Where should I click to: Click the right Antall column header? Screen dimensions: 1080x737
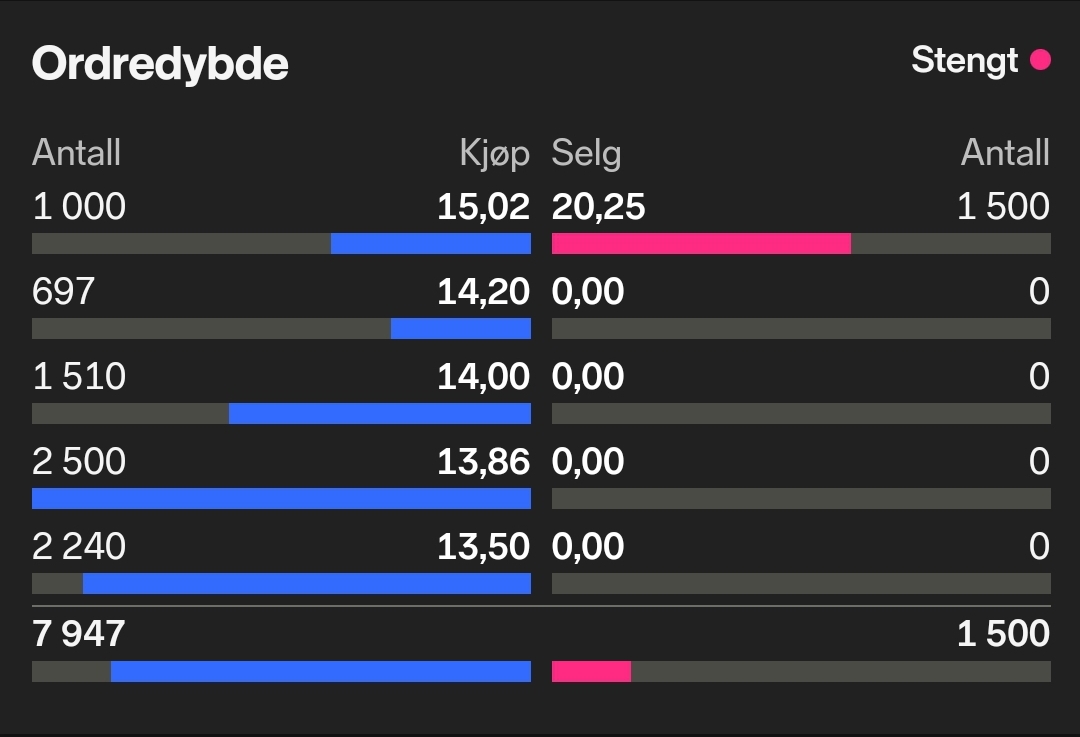coord(1006,152)
